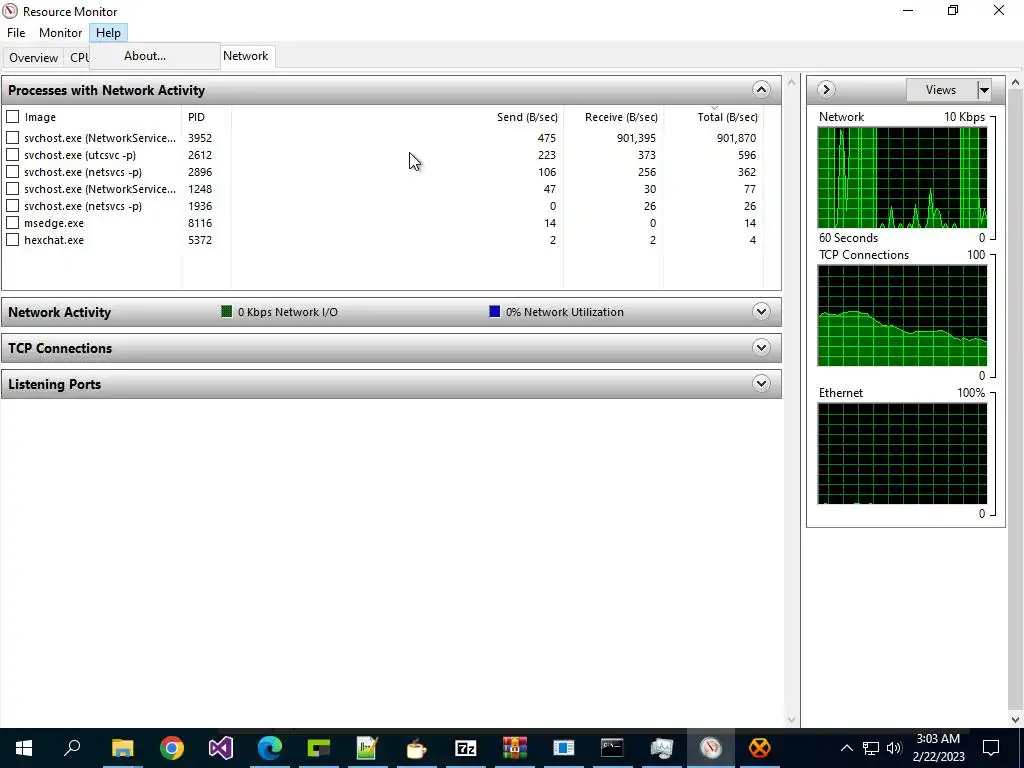1024x768 pixels.
Task: Check the select-all Image header checkbox
Action: click(12, 117)
